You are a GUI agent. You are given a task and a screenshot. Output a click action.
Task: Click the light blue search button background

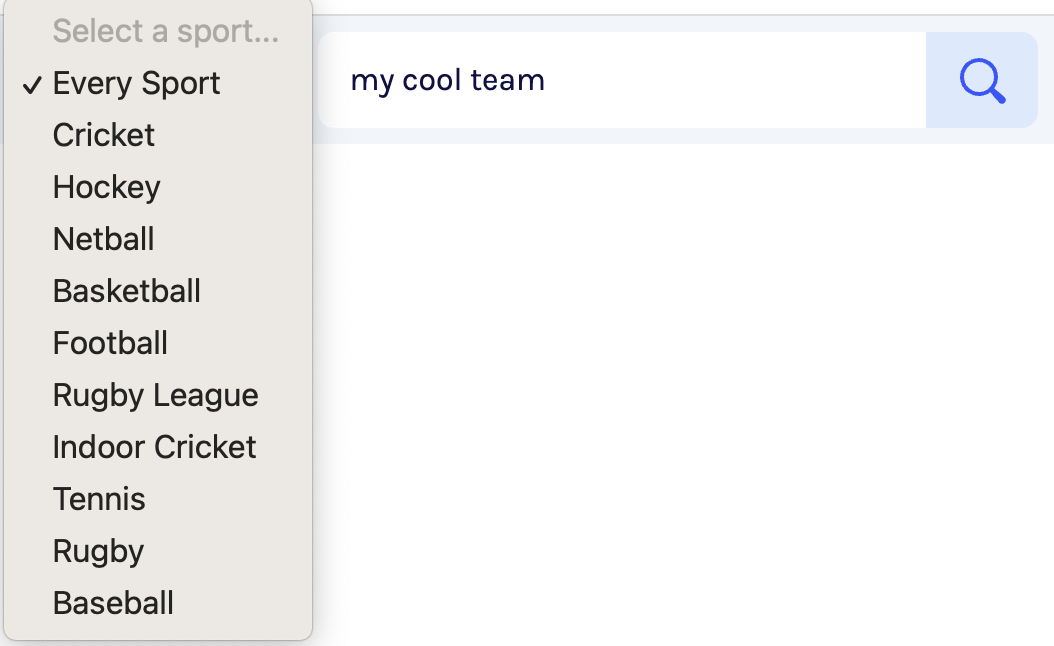pos(982,80)
